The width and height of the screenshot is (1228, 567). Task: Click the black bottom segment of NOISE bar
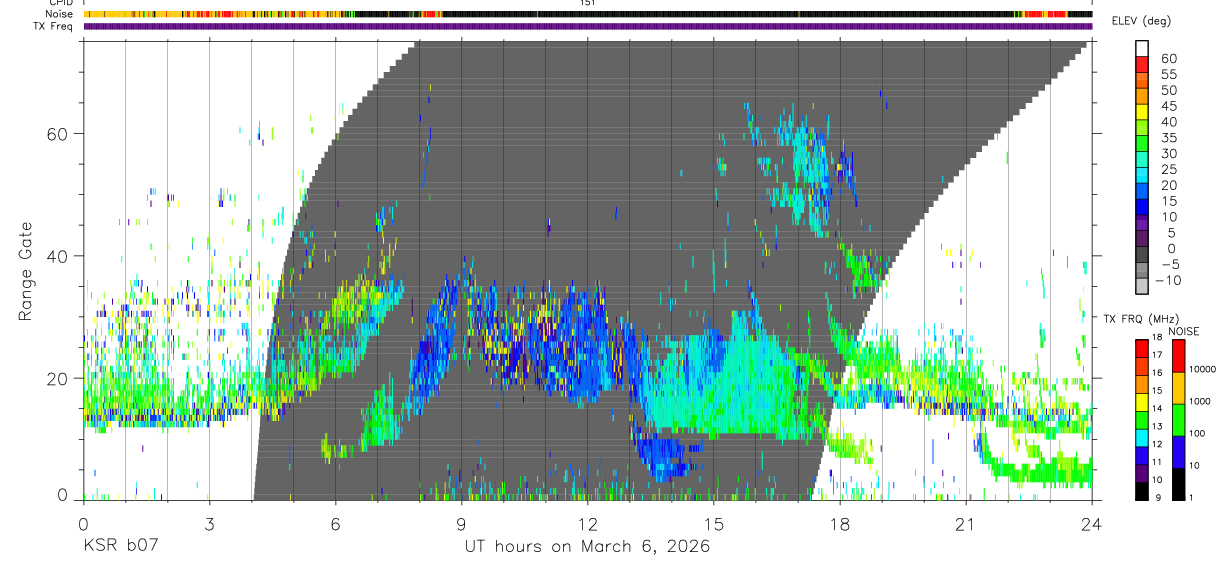1179,483
